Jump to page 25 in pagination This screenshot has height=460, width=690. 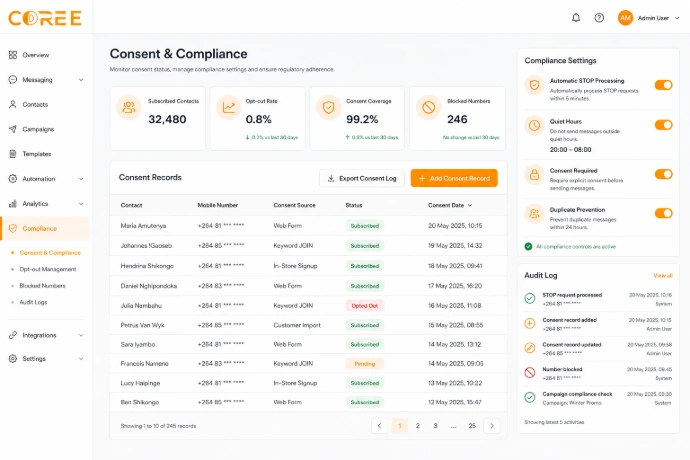pyautogui.click(x=472, y=426)
